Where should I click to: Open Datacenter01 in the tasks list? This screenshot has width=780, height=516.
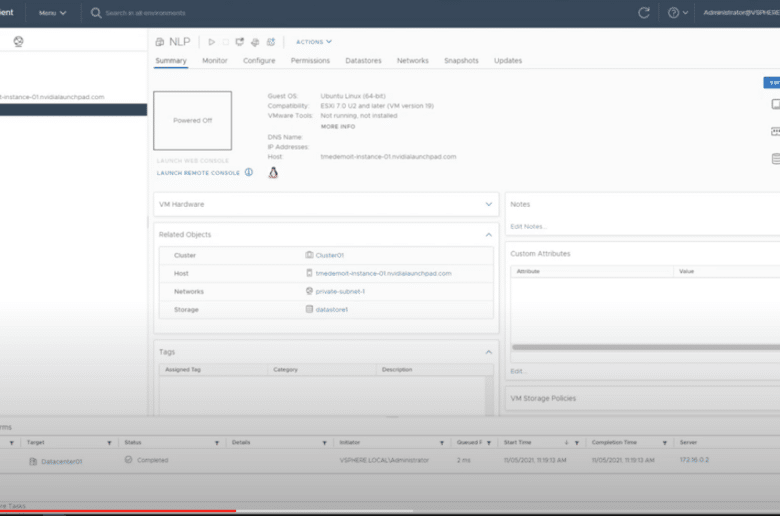coord(61,462)
